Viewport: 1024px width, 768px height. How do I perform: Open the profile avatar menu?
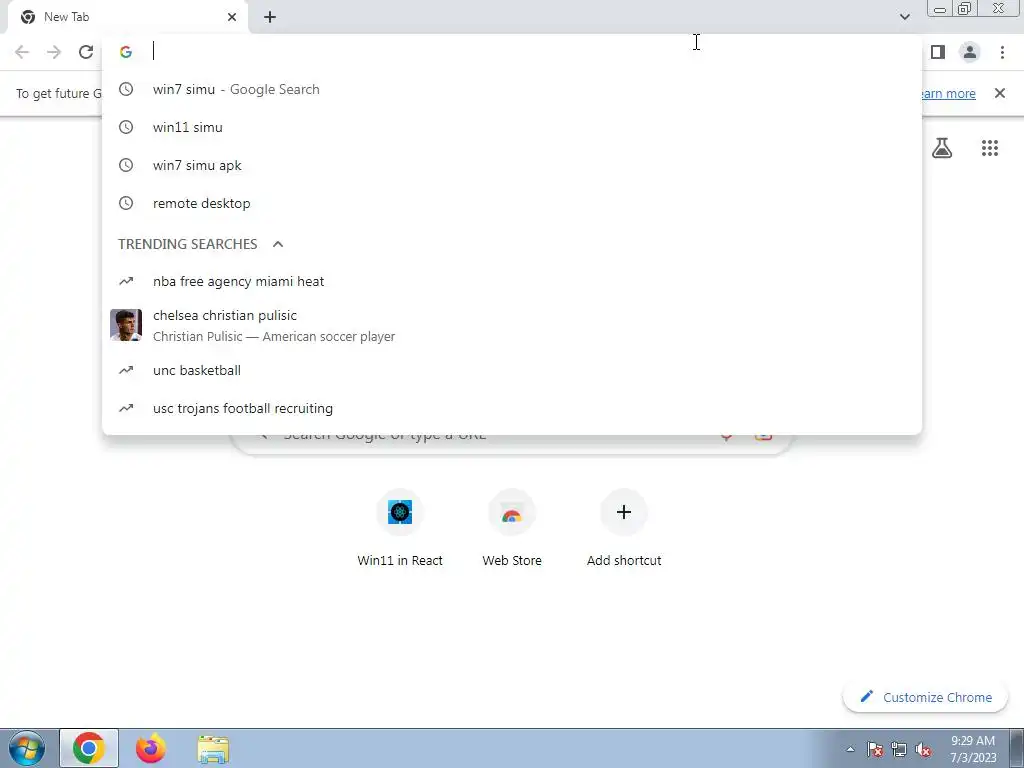[x=970, y=52]
